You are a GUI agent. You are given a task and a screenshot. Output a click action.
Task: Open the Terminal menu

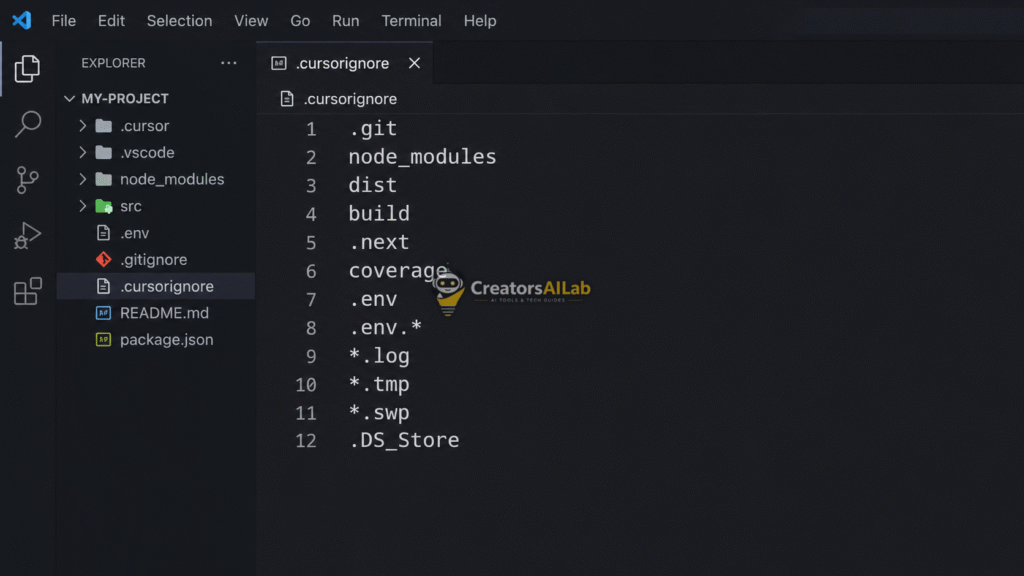click(x=411, y=21)
